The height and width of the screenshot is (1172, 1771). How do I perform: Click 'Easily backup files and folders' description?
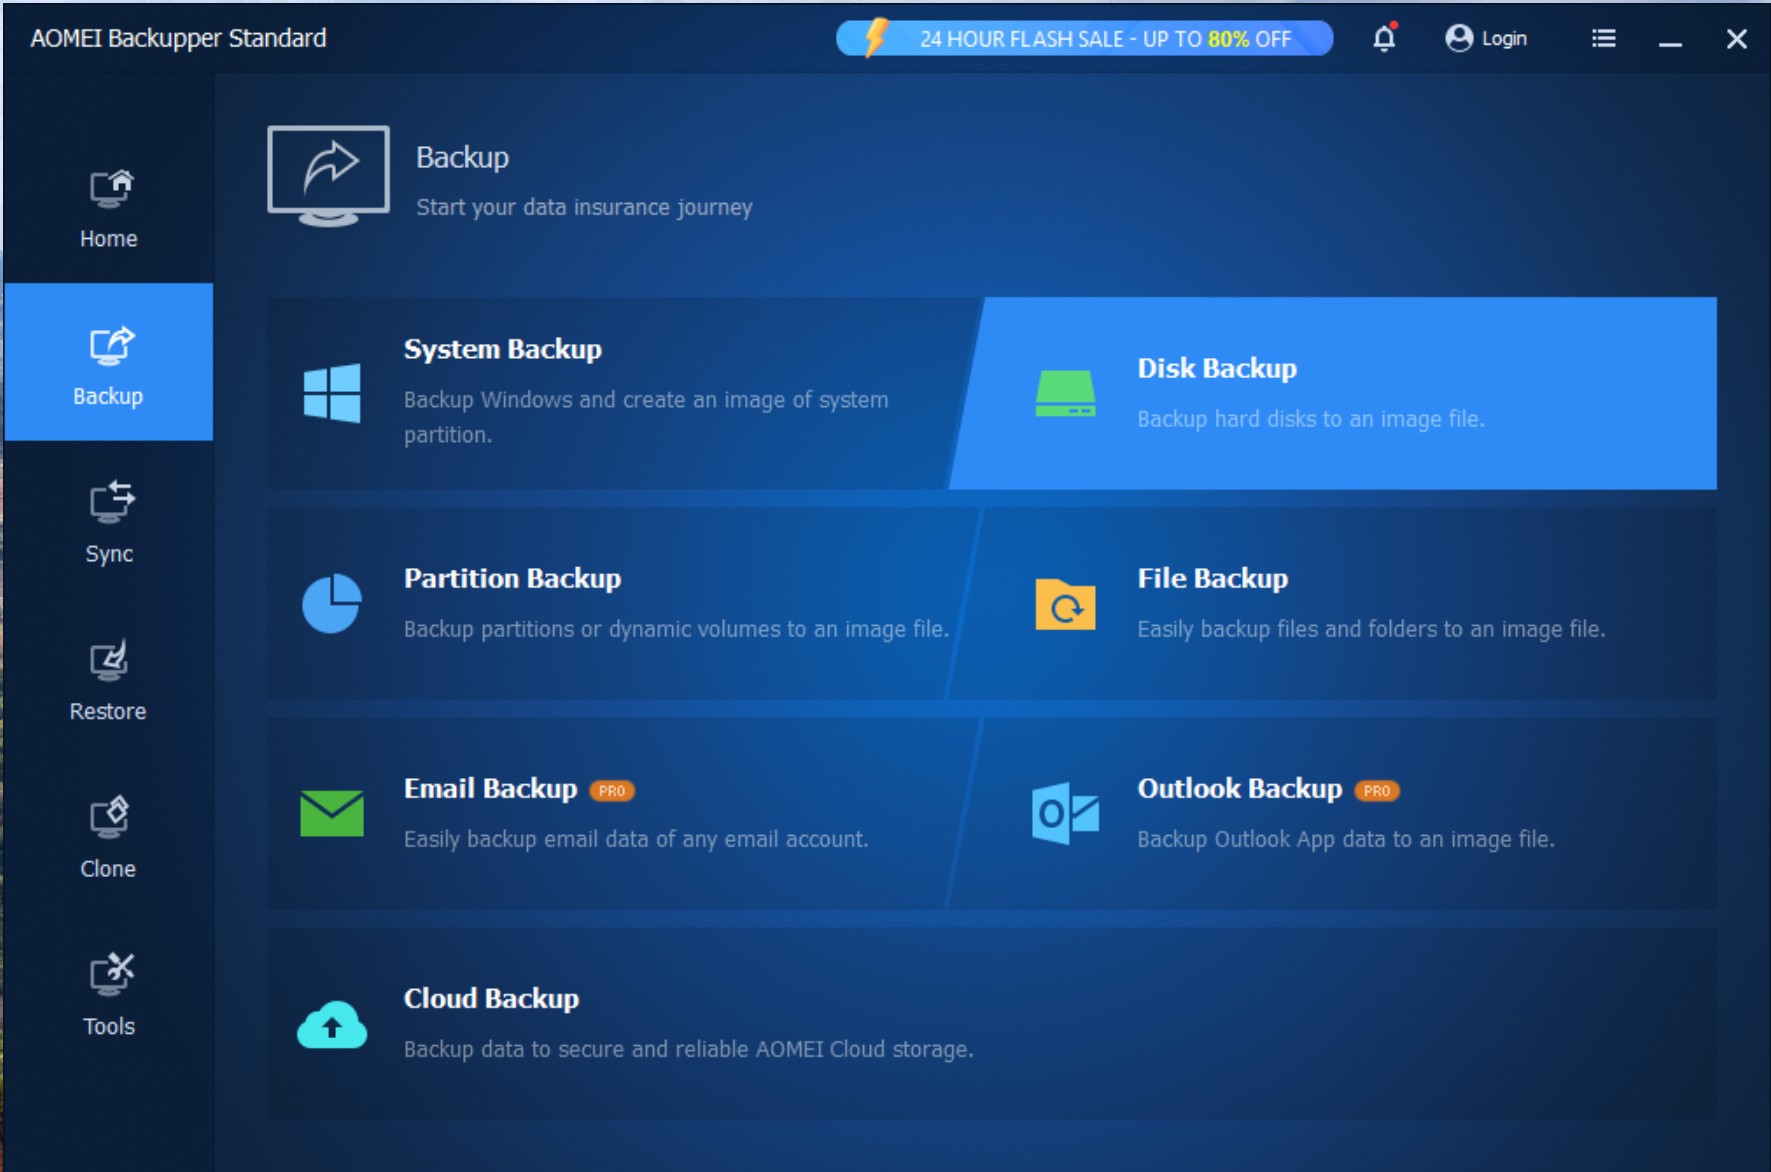(1371, 629)
